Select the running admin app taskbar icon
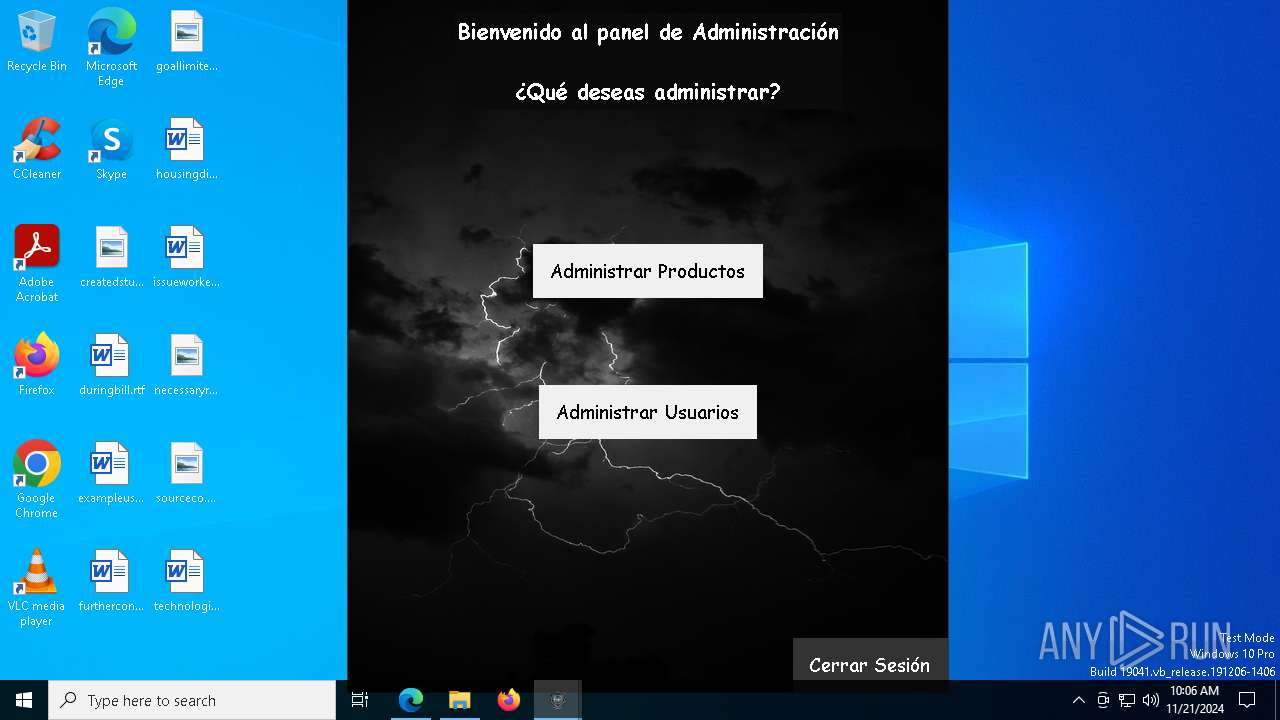 coord(558,700)
